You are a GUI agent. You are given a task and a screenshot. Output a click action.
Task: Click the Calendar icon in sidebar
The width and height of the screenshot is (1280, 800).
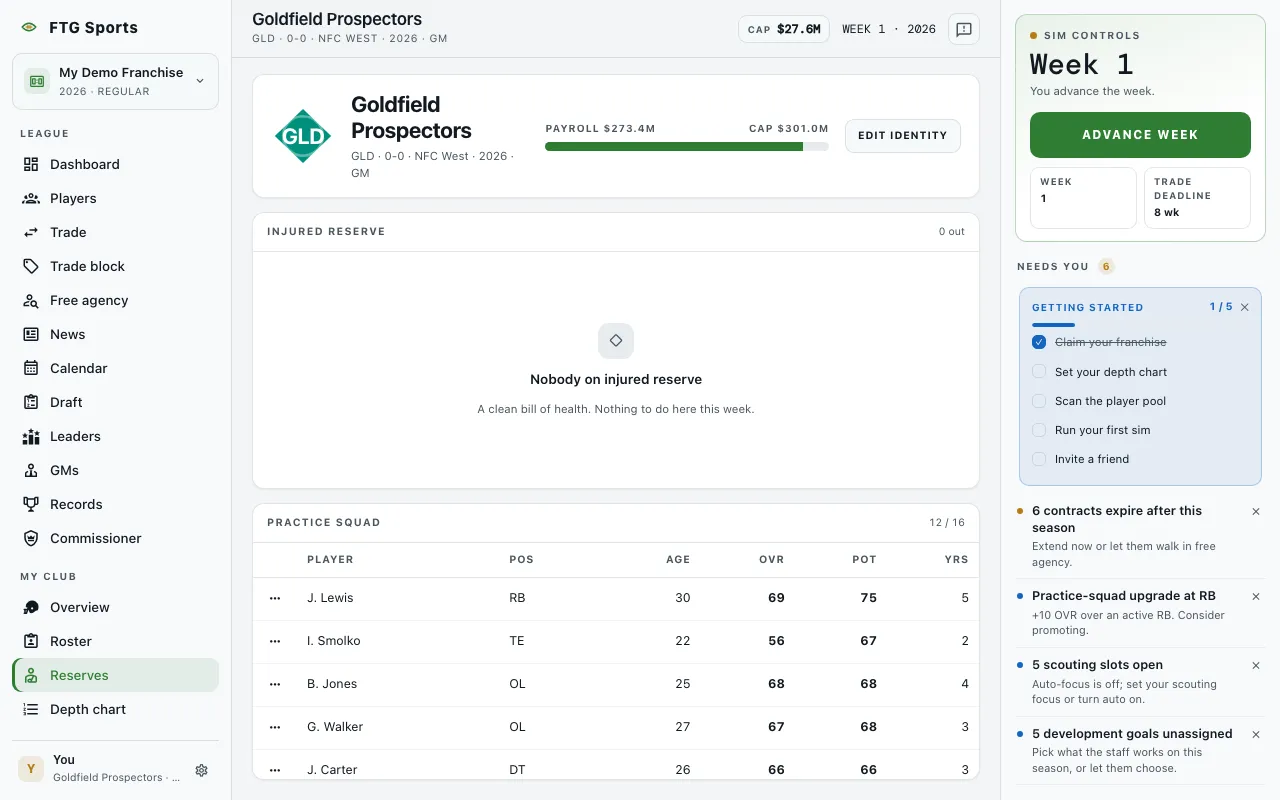31,368
